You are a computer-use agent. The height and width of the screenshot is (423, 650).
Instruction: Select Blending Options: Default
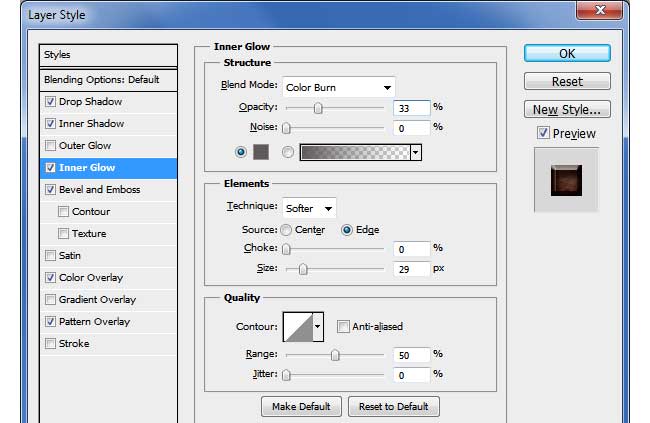tap(108, 79)
